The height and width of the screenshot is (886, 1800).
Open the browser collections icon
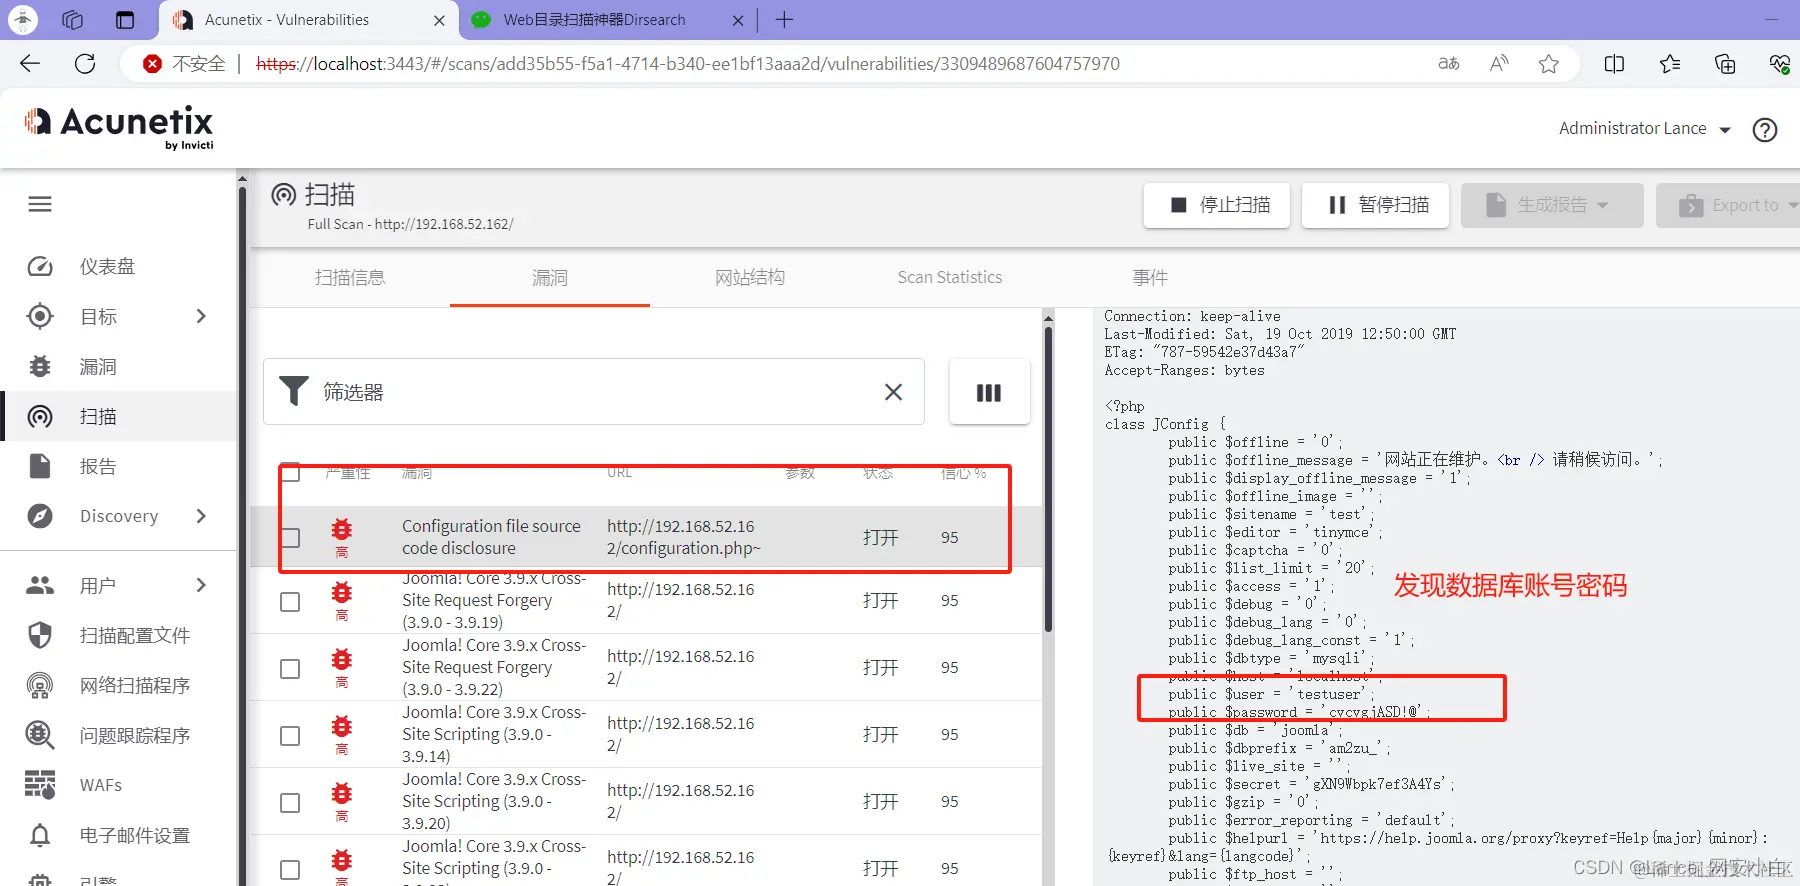[1725, 64]
